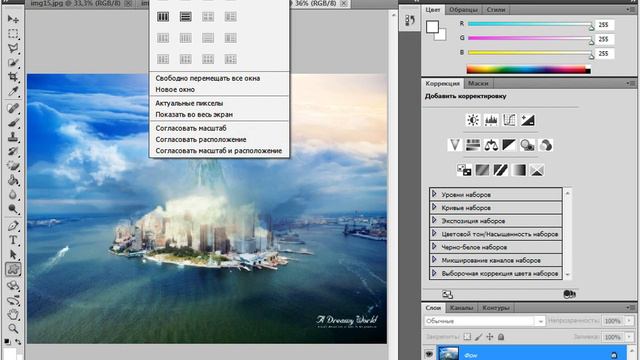This screenshot has width=640, height=360.
Task: Switch to the Образцы tab
Action: click(463, 9)
